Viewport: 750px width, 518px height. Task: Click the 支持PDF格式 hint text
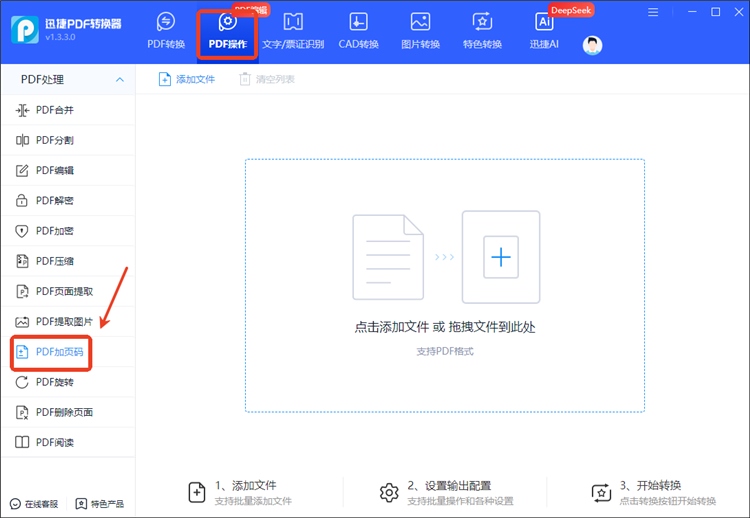tap(445, 352)
